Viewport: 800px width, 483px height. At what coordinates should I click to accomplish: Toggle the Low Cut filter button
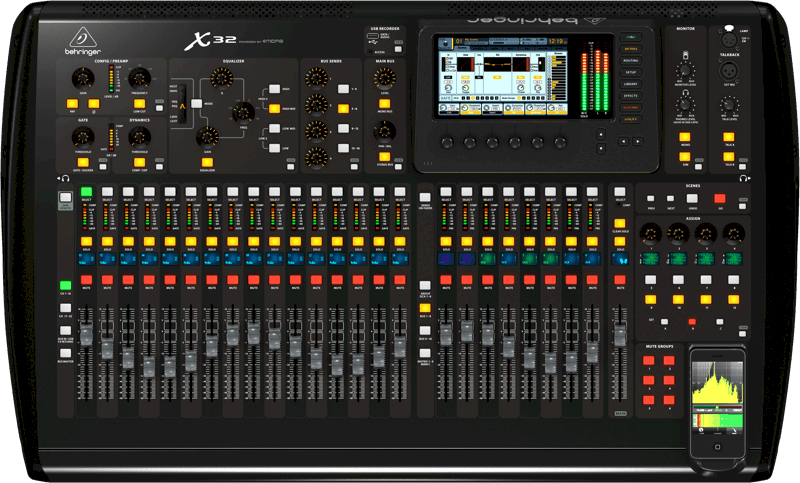pyautogui.click(x=138, y=103)
